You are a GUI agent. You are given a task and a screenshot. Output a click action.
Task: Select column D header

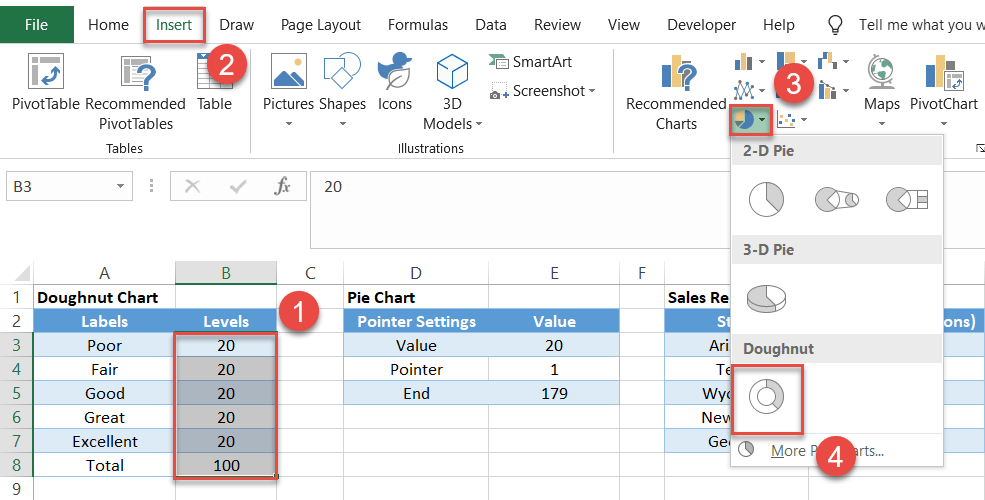tap(416, 273)
